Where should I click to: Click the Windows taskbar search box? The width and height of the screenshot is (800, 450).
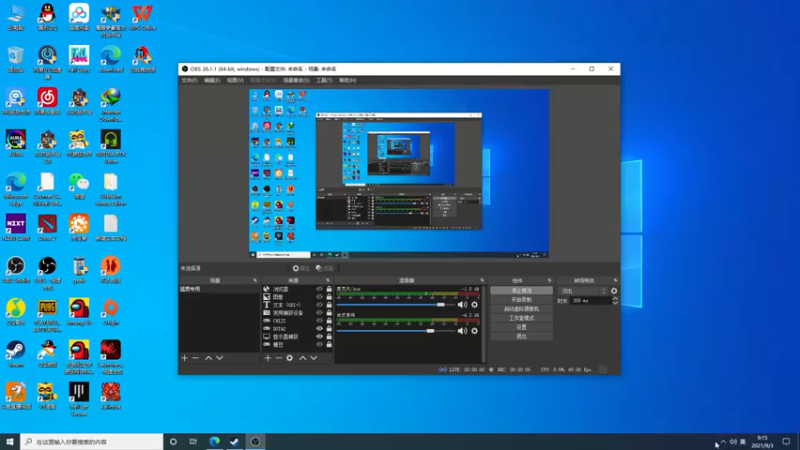tap(92, 442)
